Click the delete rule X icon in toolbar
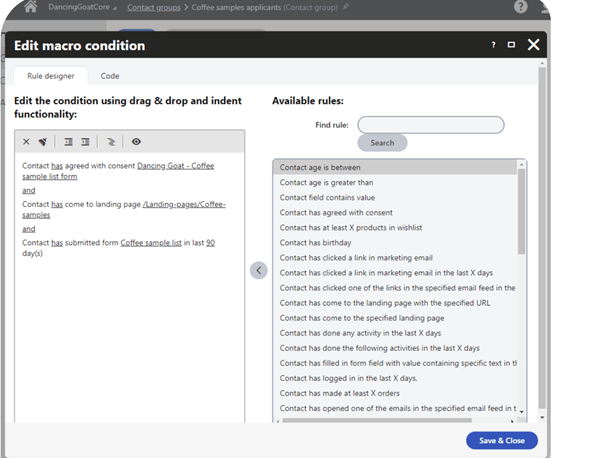Image resolution: width=611 pixels, height=458 pixels. click(x=26, y=142)
